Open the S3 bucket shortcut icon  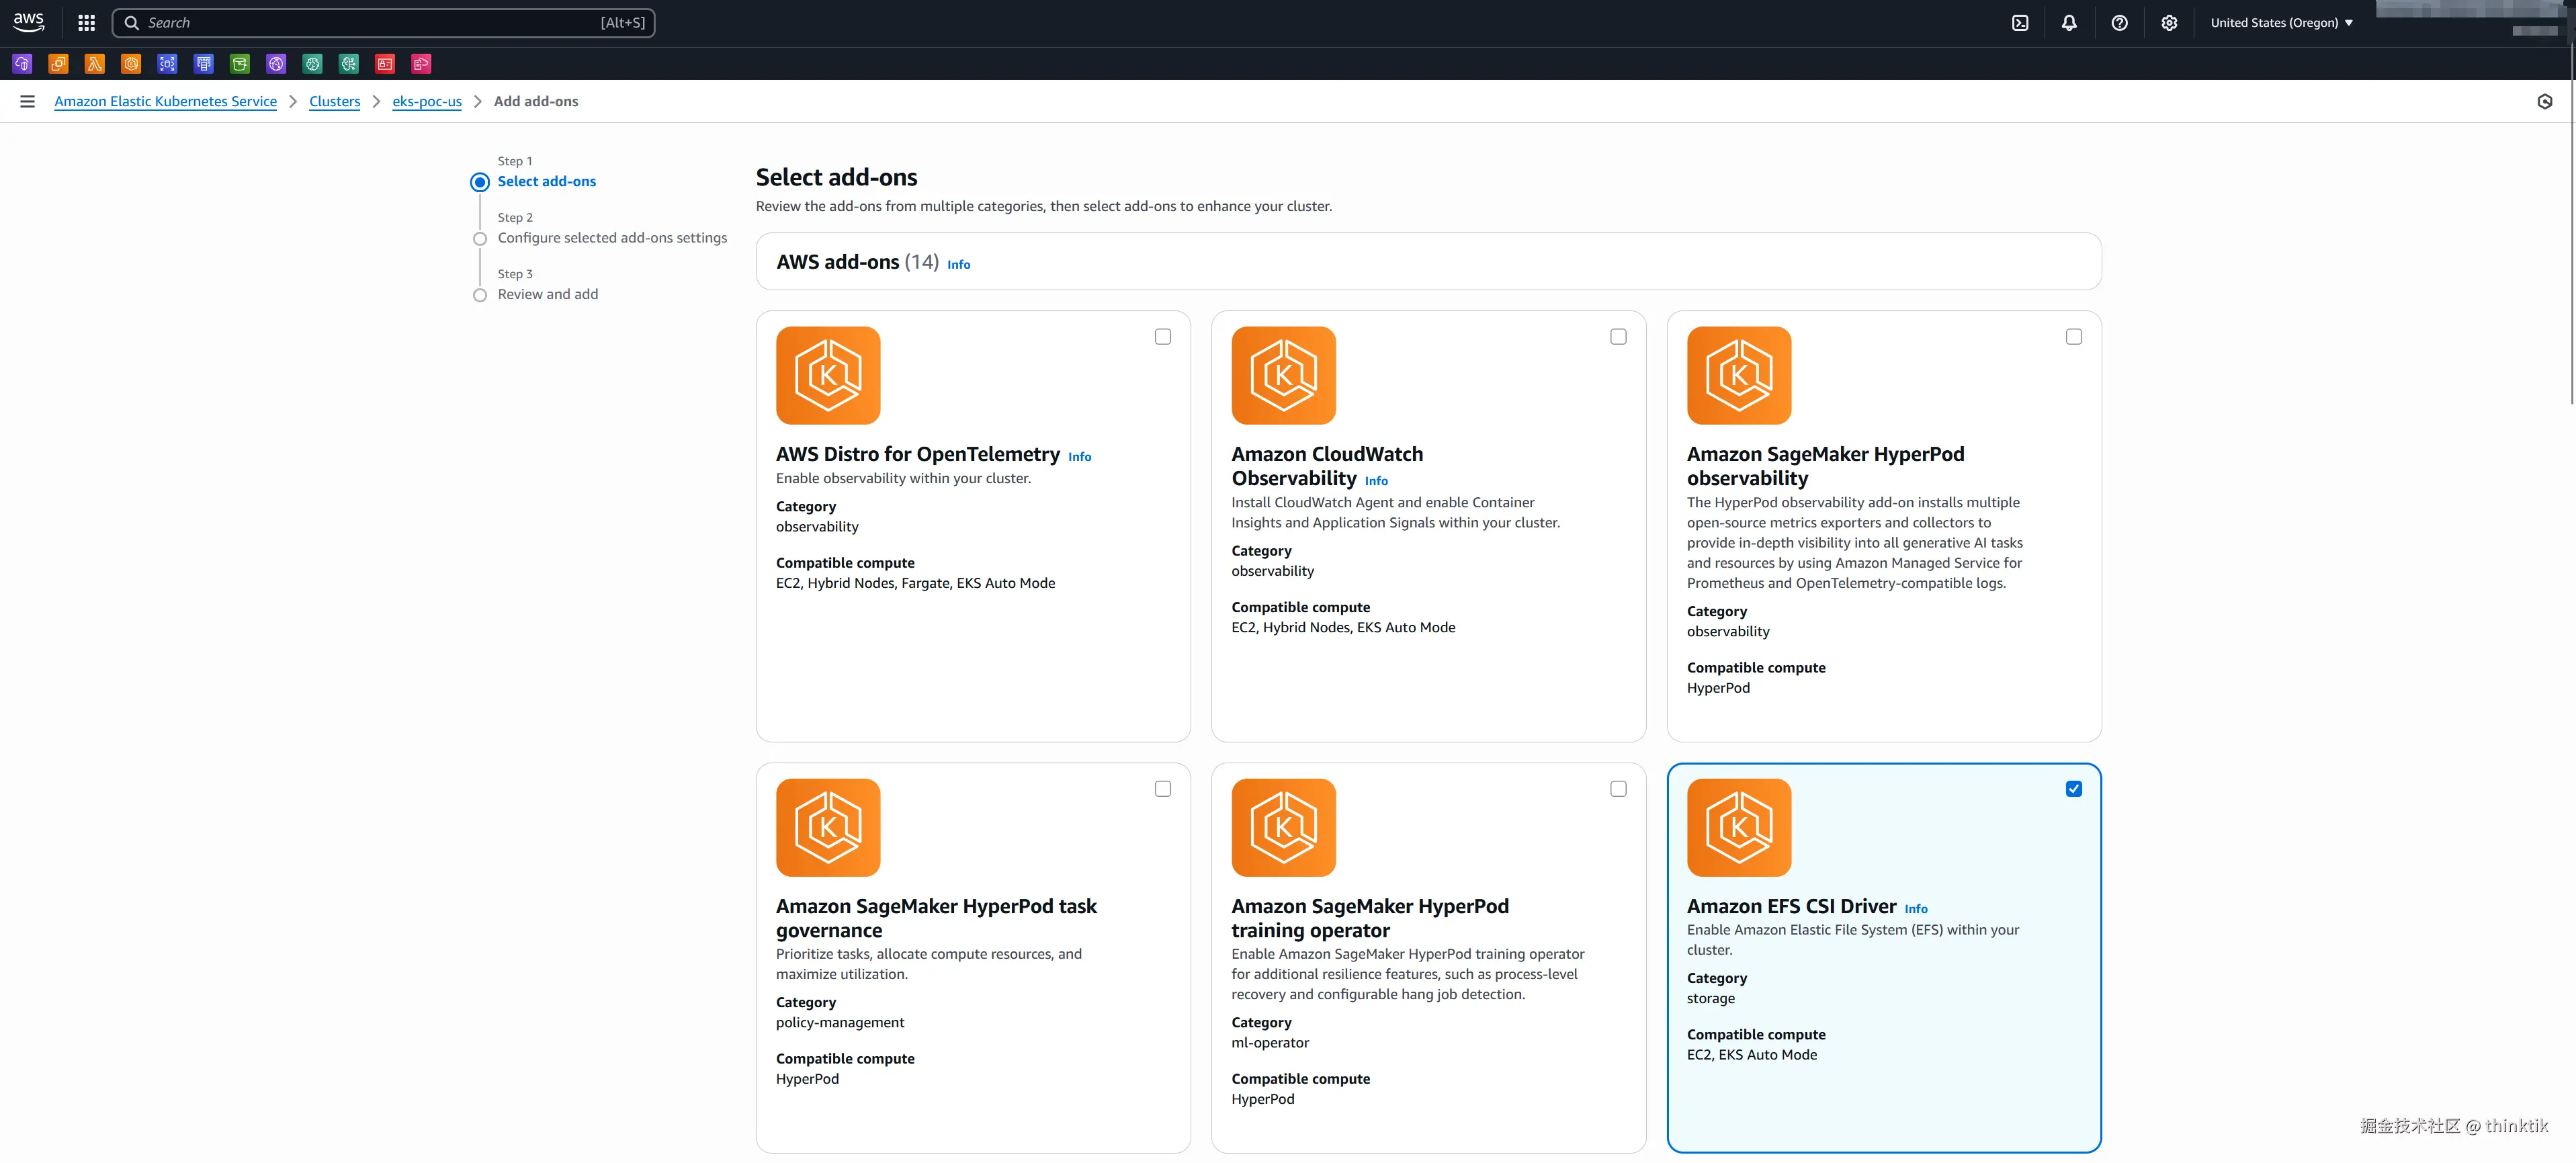point(240,64)
